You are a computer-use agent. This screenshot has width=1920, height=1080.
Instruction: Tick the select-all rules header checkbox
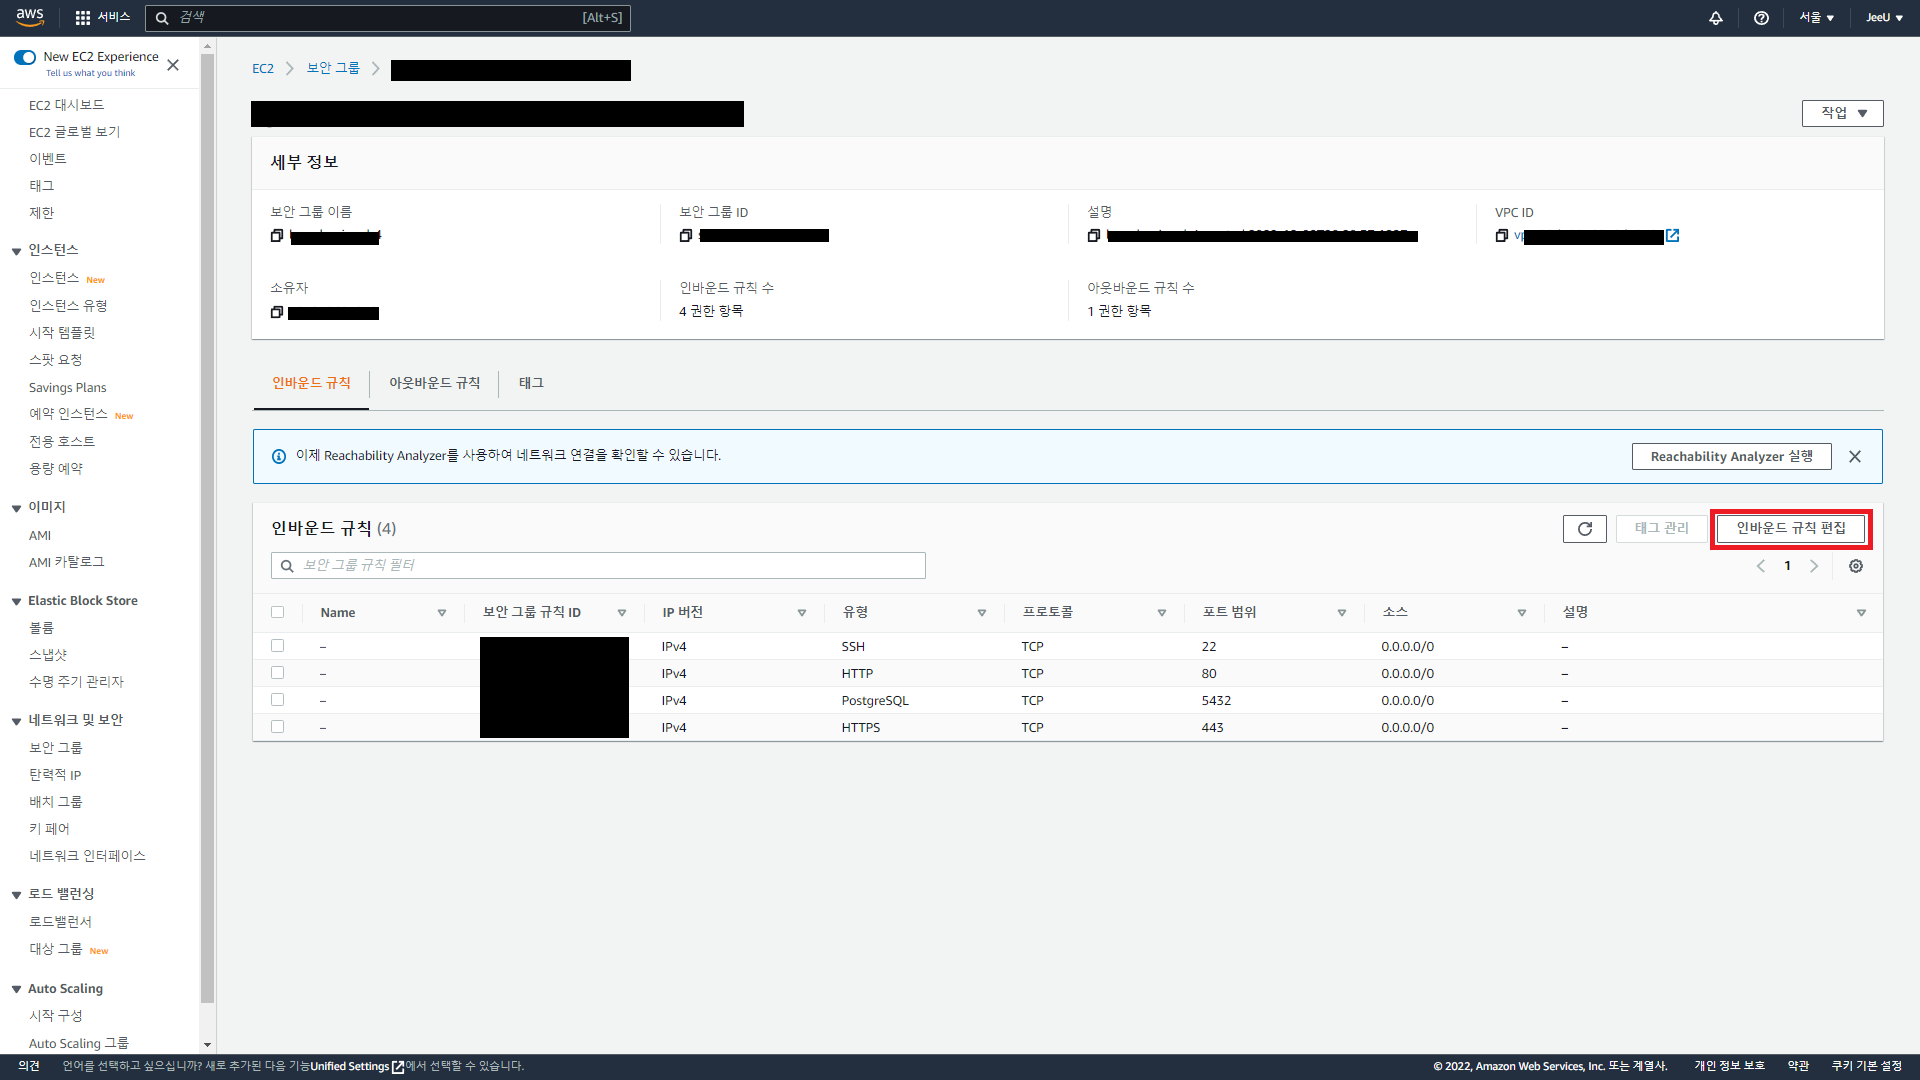[x=278, y=612]
